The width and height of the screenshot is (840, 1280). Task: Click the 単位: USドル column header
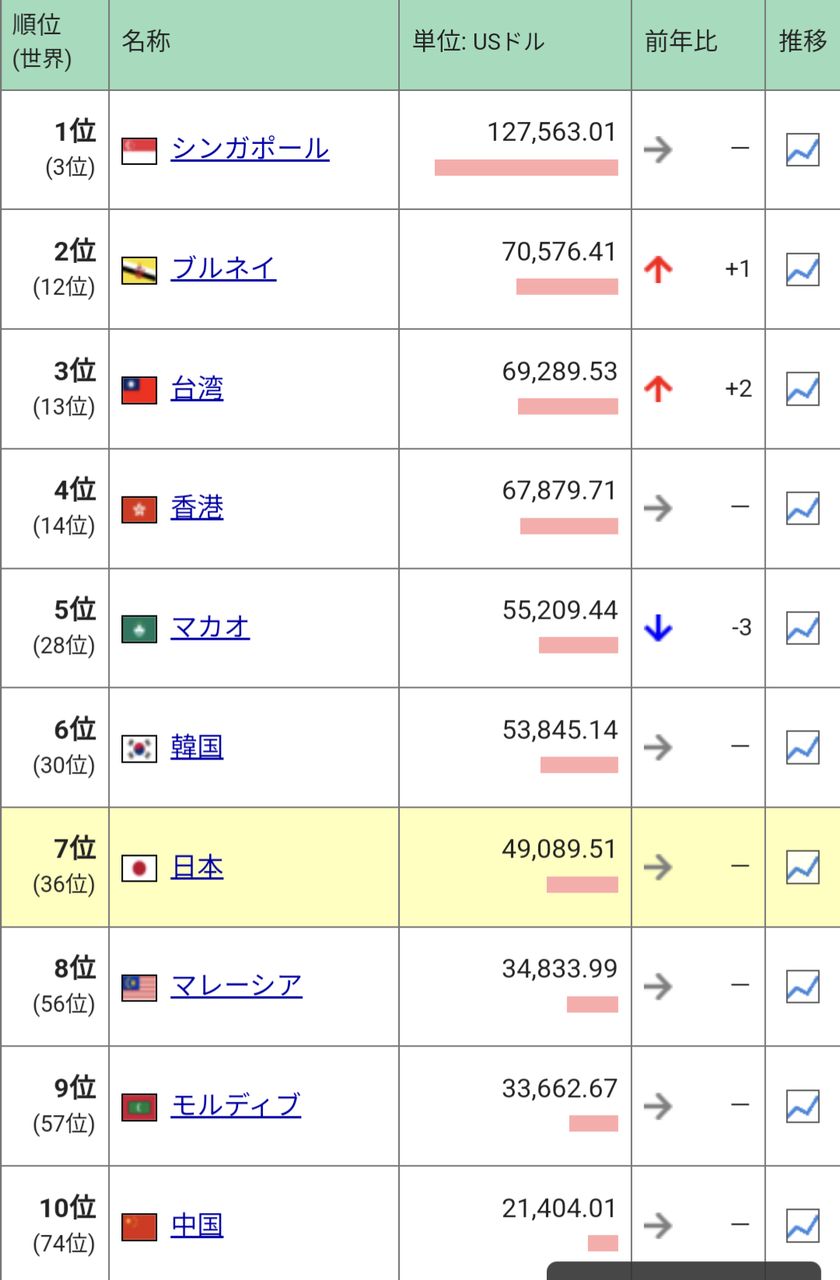pyautogui.click(x=515, y=45)
